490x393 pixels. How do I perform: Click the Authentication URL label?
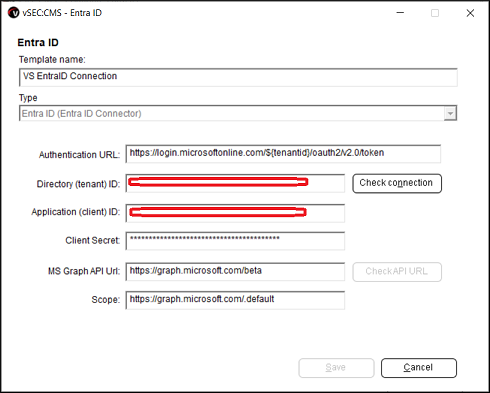[79, 155]
